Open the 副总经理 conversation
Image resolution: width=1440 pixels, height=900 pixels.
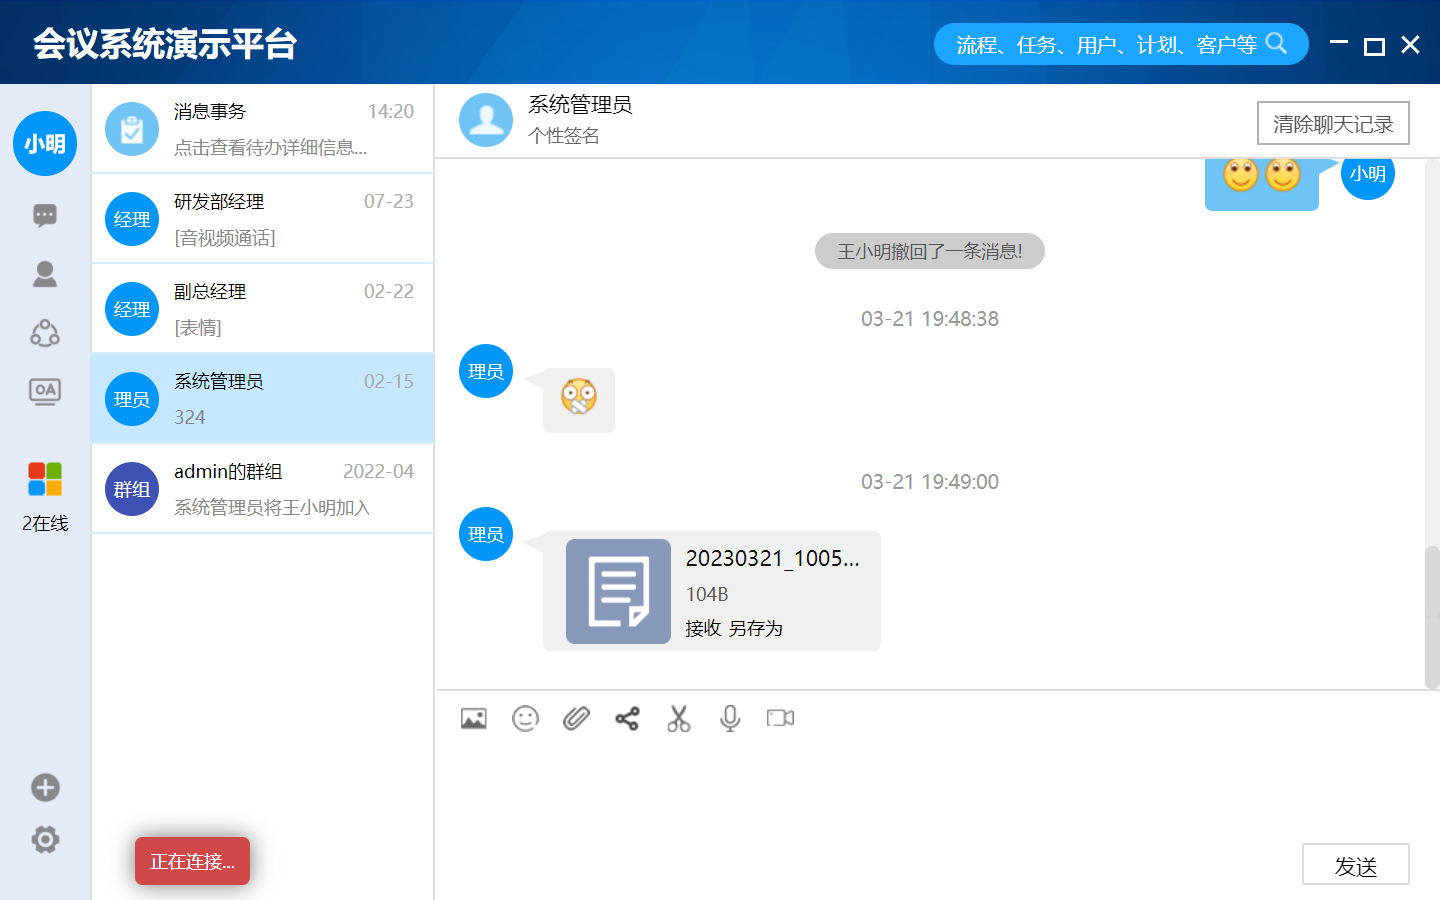point(262,309)
